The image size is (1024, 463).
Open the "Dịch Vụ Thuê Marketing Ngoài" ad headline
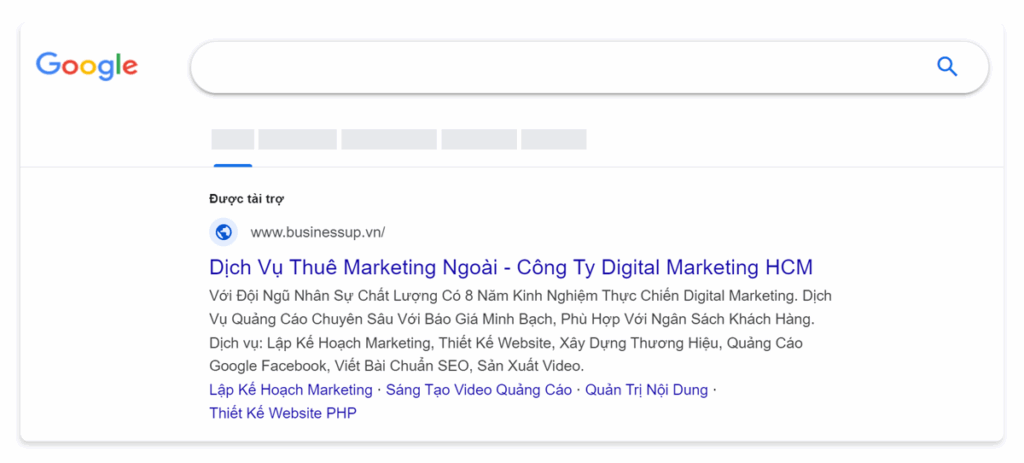(x=510, y=267)
